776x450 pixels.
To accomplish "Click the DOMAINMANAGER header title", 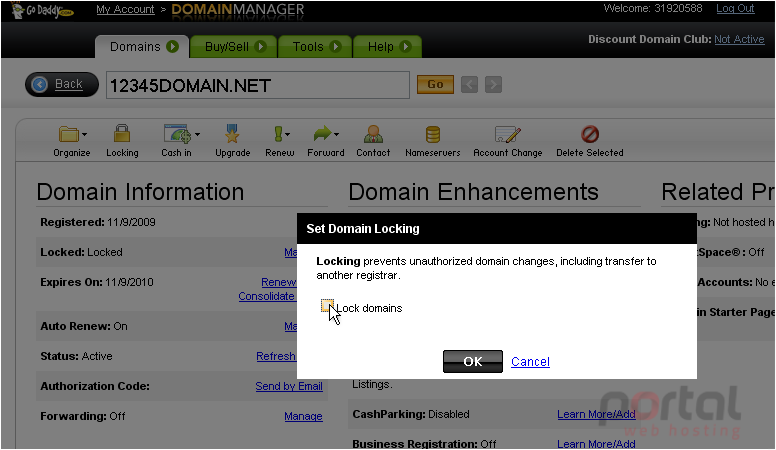I will point(238,10).
